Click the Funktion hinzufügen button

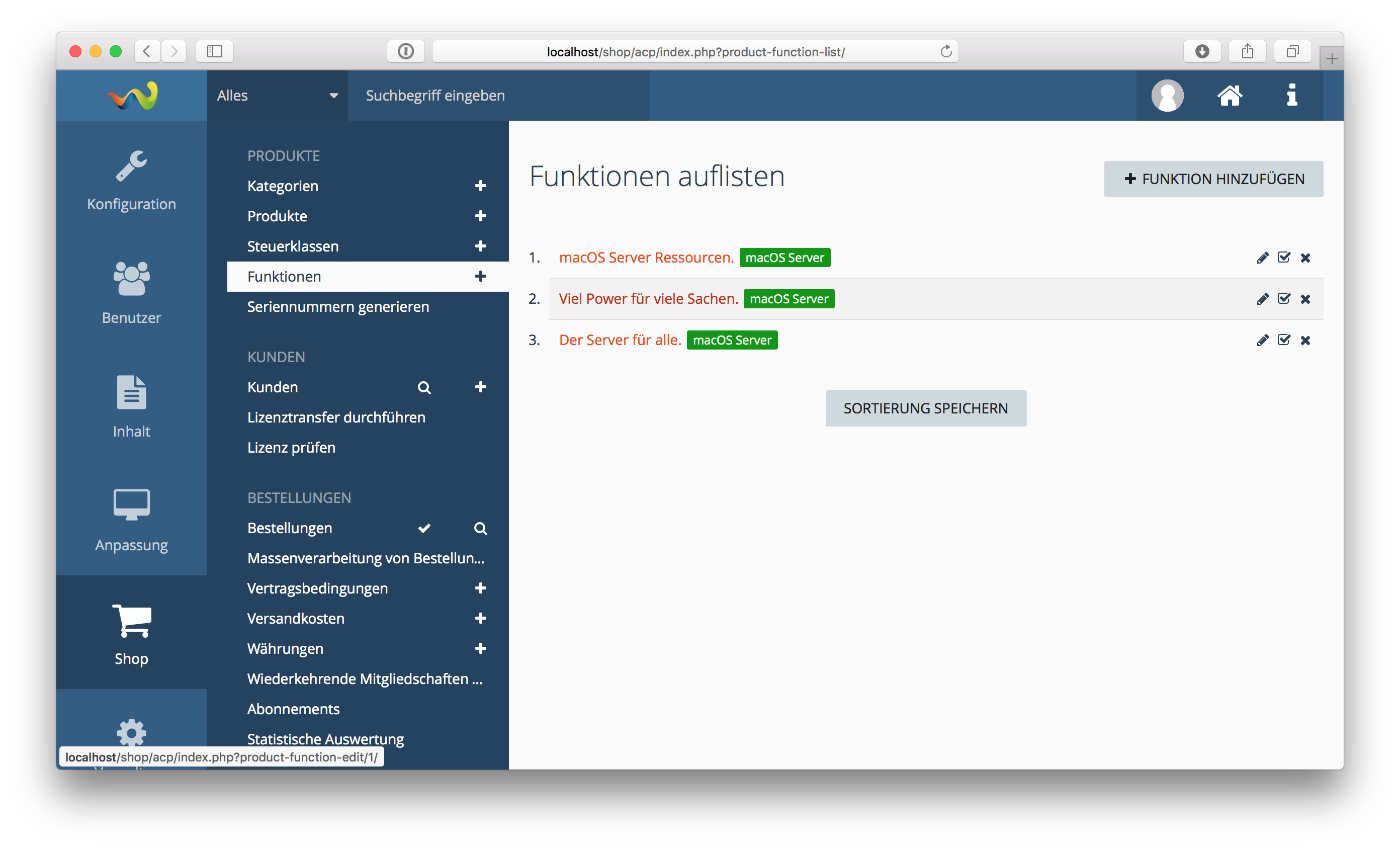click(1213, 179)
